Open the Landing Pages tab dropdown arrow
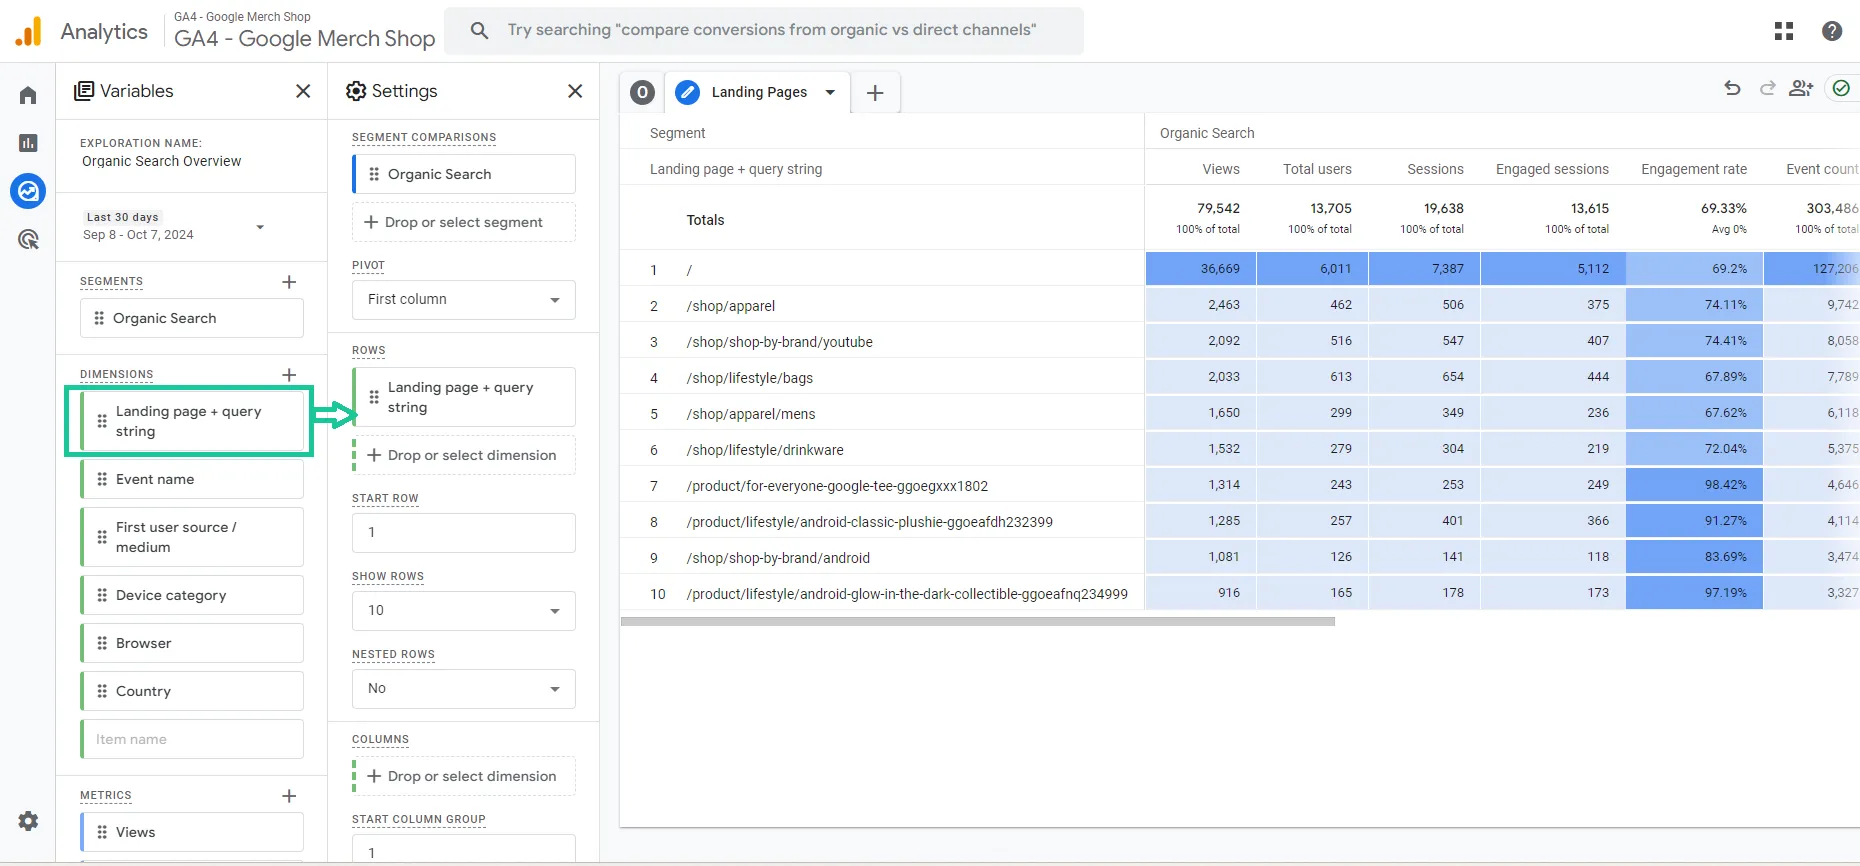The height and width of the screenshot is (866, 1860). click(830, 92)
